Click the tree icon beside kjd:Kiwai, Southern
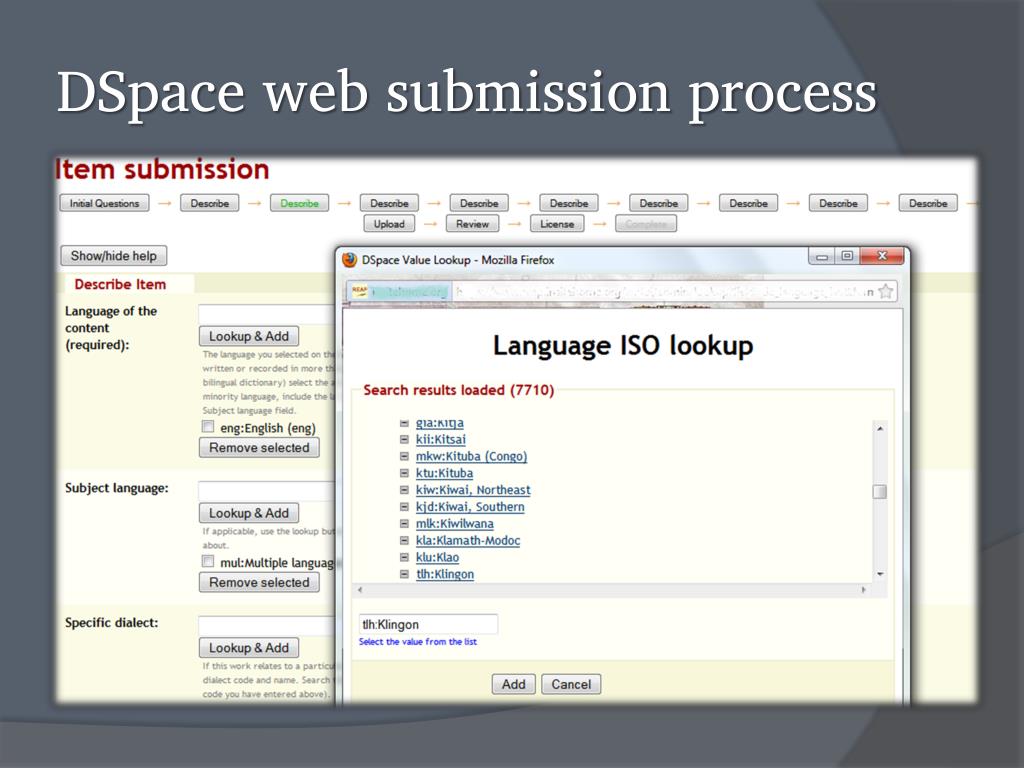1024x768 pixels. pyautogui.click(x=404, y=507)
